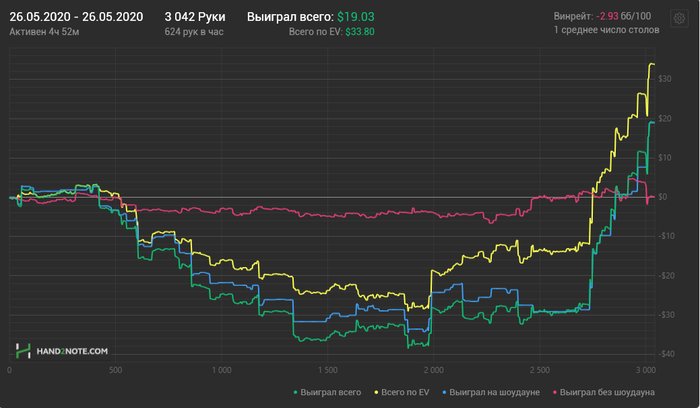Viewport: 700px width, 408px height.
Task: Click the x-axis label 2 000
Action: 433,370
